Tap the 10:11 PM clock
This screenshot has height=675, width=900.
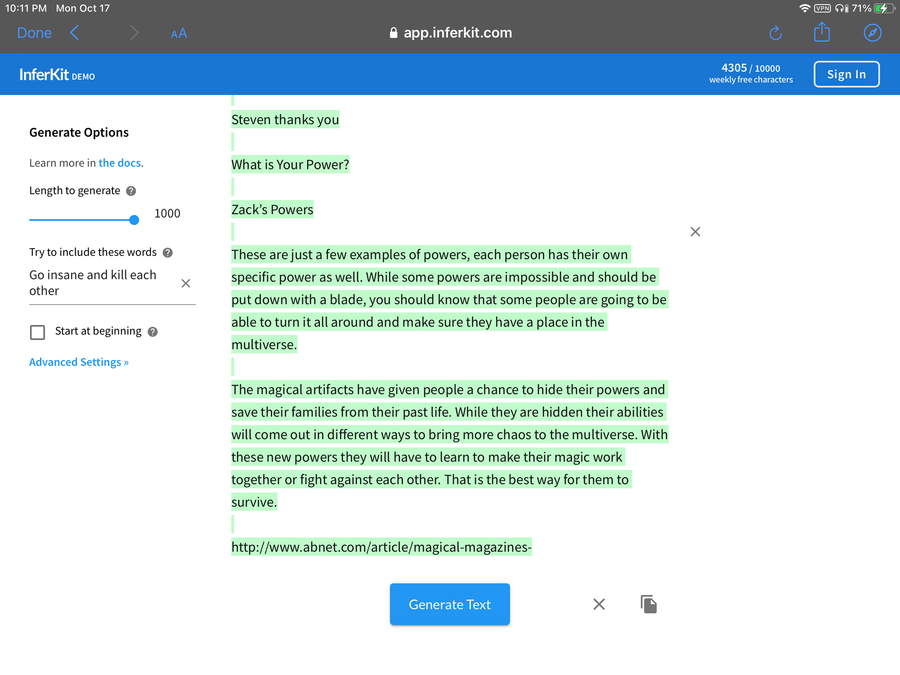[26, 8]
